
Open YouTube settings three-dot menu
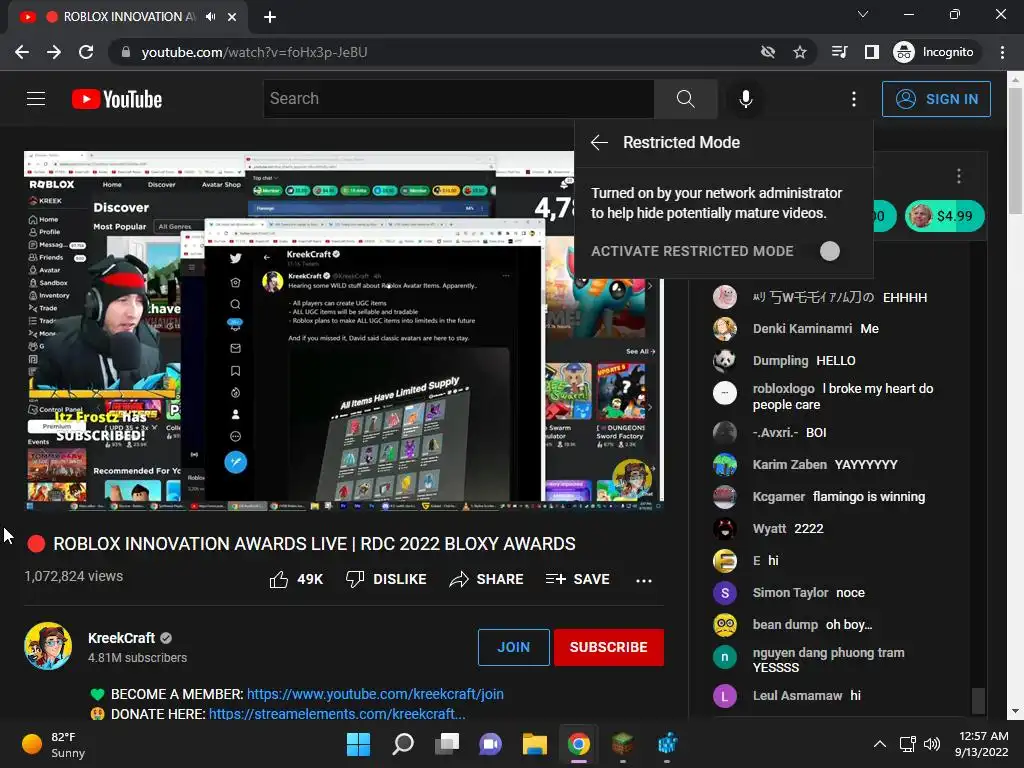854,99
